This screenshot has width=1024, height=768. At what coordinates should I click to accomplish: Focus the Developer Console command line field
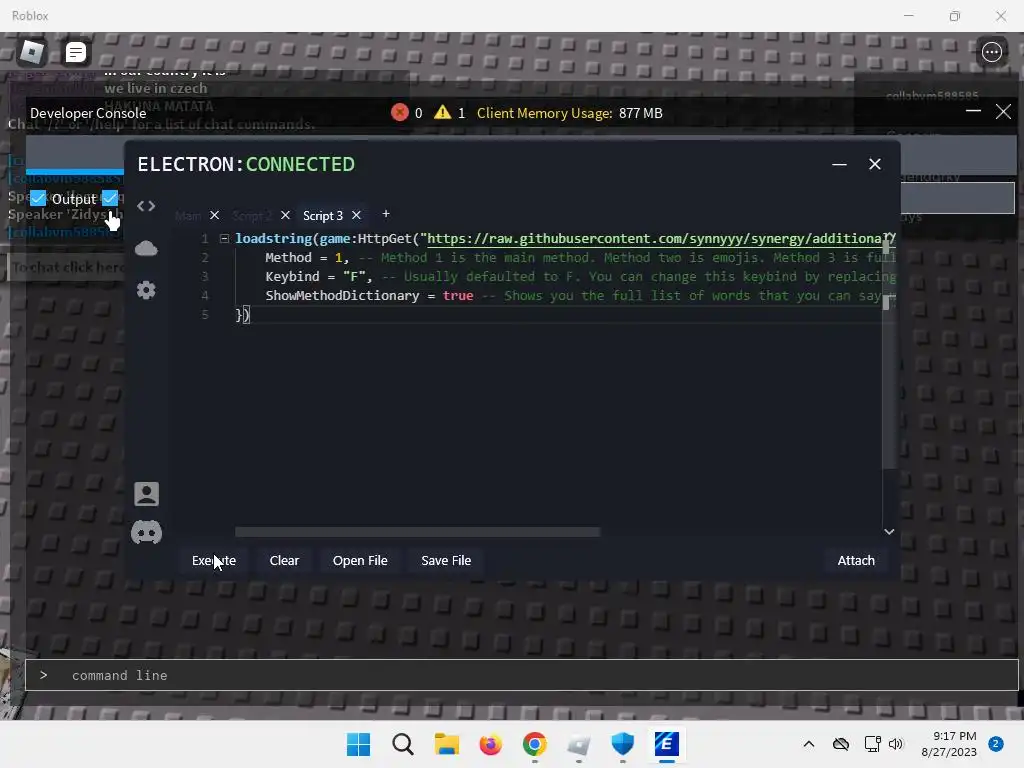(521, 675)
